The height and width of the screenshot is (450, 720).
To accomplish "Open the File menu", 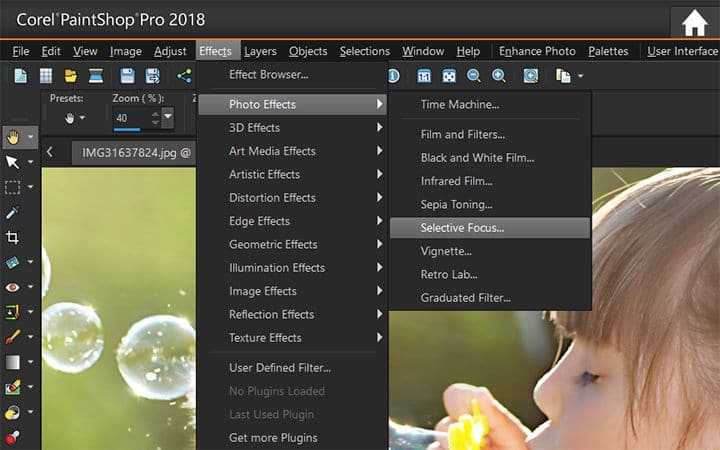I will point(21,51).
